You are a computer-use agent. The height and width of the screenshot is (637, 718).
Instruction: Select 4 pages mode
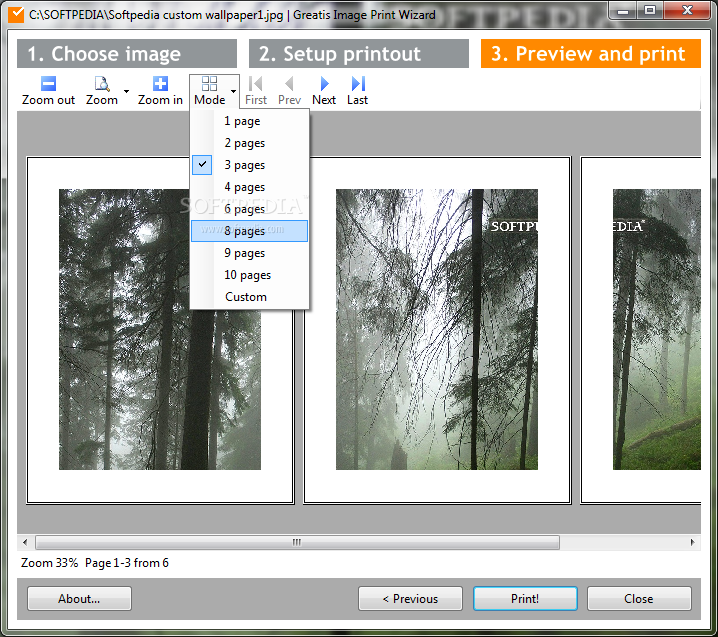(x=250, y=187)
